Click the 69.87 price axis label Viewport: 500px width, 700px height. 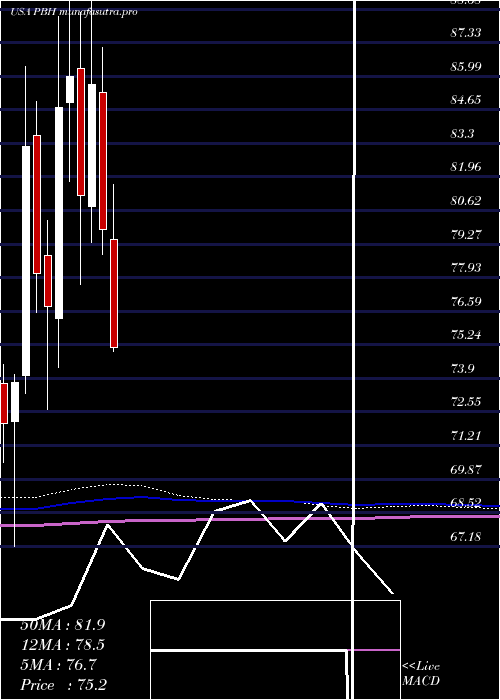coord(466,469)
